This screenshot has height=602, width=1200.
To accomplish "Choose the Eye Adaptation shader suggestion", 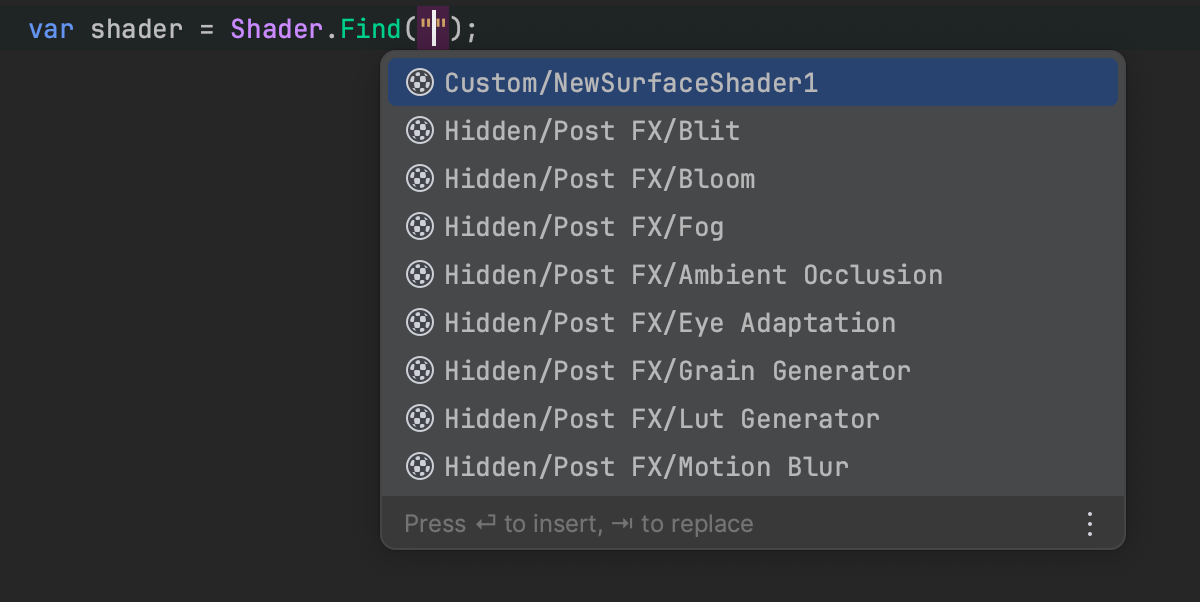I will [x=670, y=323].
